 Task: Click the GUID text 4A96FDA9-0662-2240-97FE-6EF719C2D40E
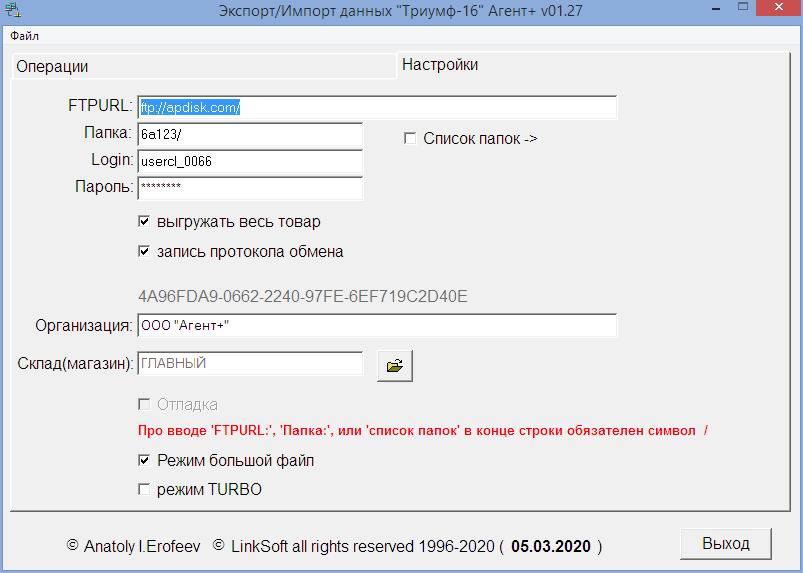point(303,296)
